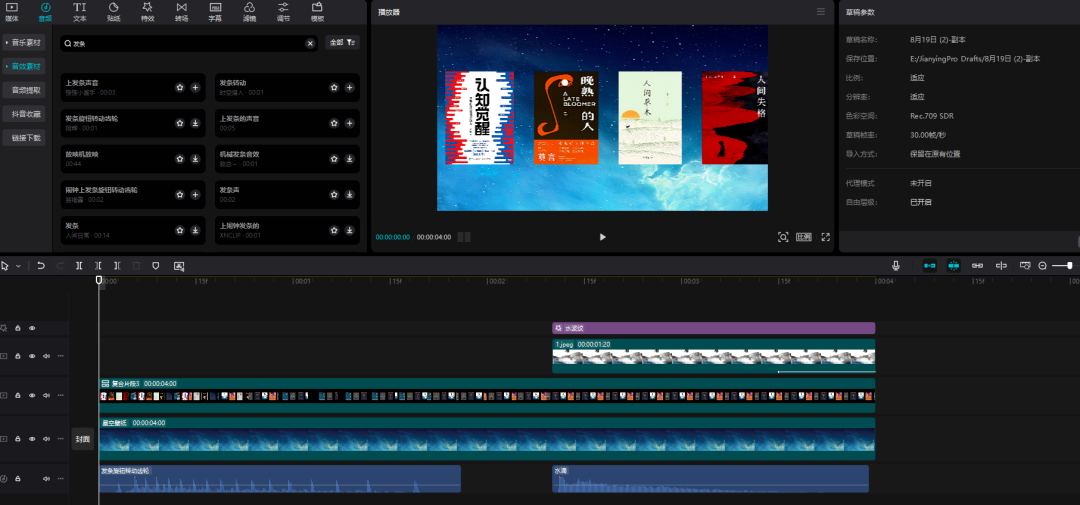
Task: Hide the 1.jpeg video track
Action: tap(32, 356)
